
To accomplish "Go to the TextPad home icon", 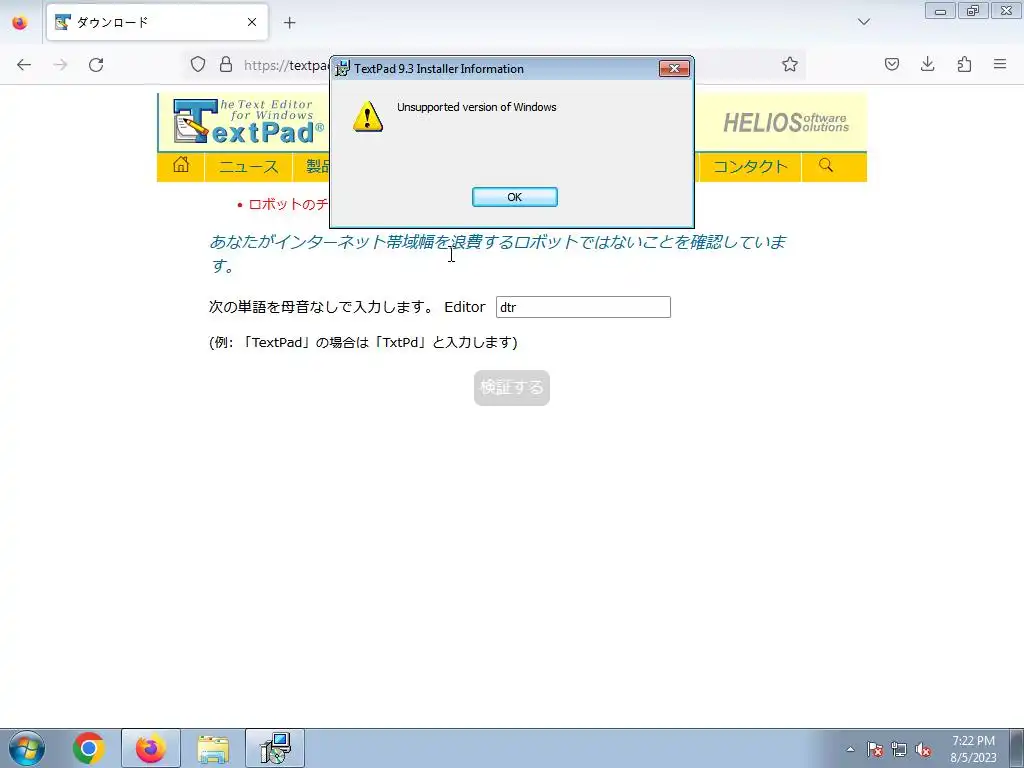I will coord(181,165).
